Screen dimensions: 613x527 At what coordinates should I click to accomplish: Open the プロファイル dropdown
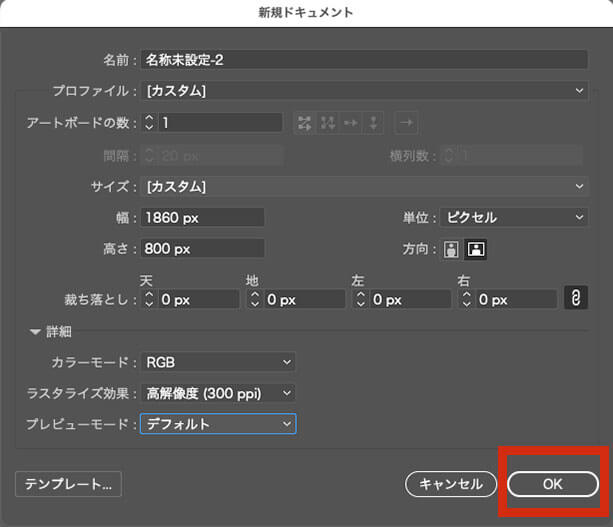(x=364, y=91)
